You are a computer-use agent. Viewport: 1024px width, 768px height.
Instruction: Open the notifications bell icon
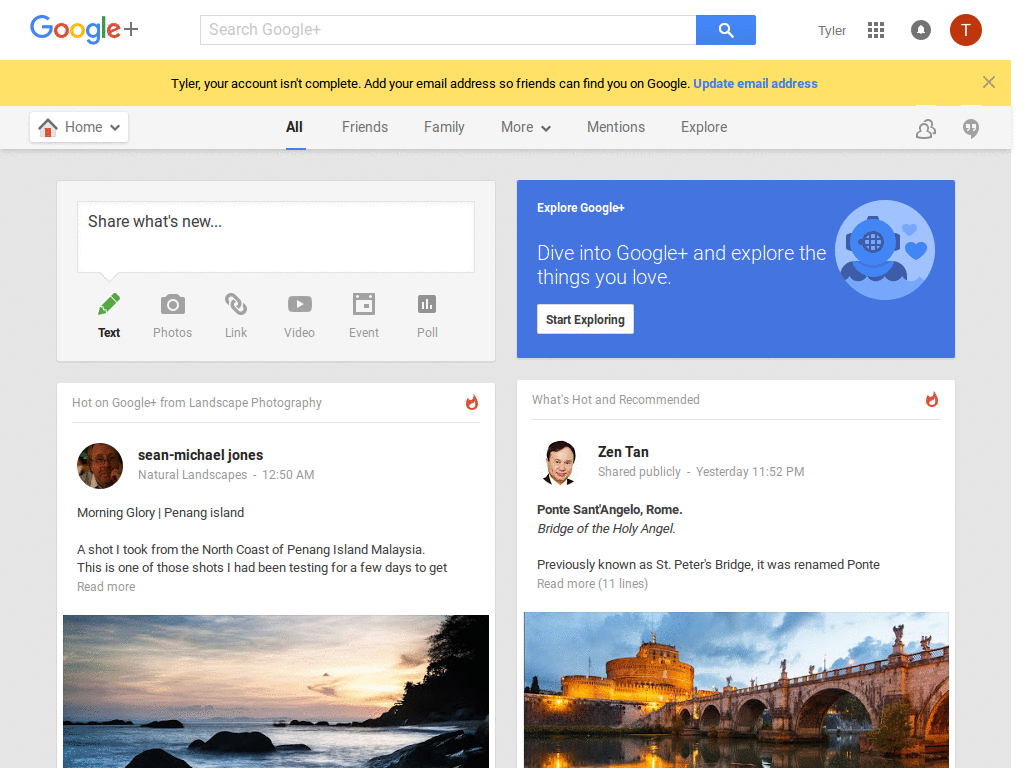click(x=921, y=30)
